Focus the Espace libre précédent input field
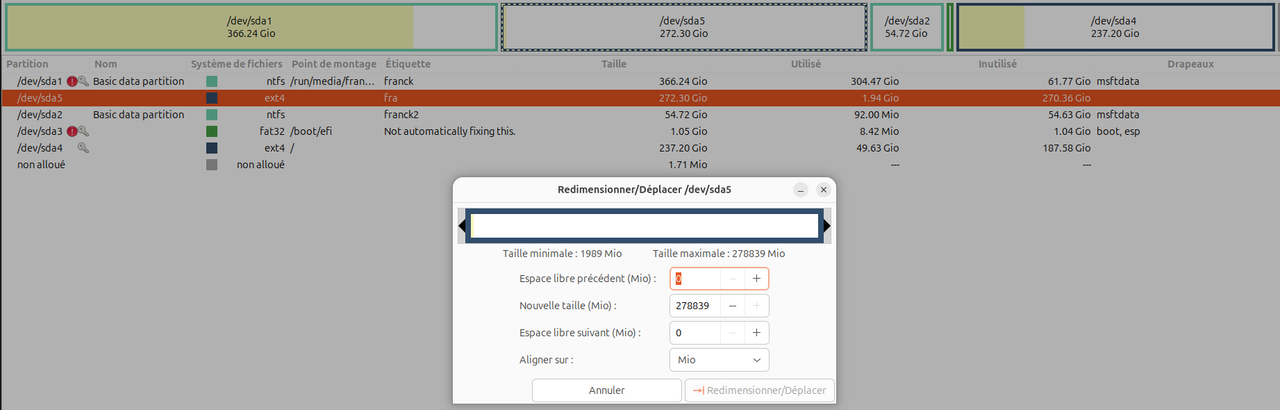1280x410 pixels. tap(694, 279)
